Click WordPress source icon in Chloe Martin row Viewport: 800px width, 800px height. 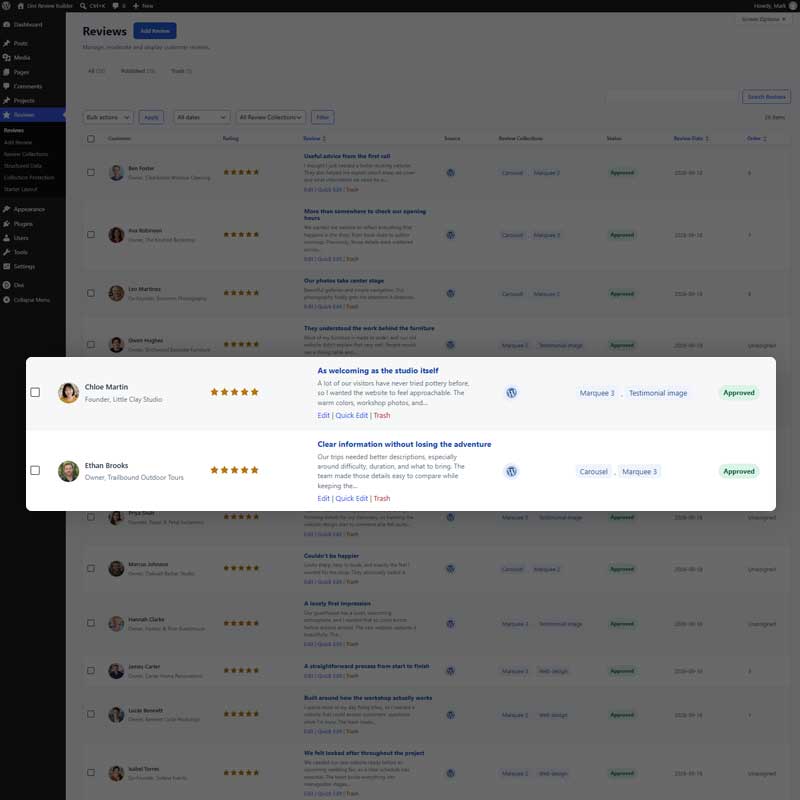pos(511,392)
